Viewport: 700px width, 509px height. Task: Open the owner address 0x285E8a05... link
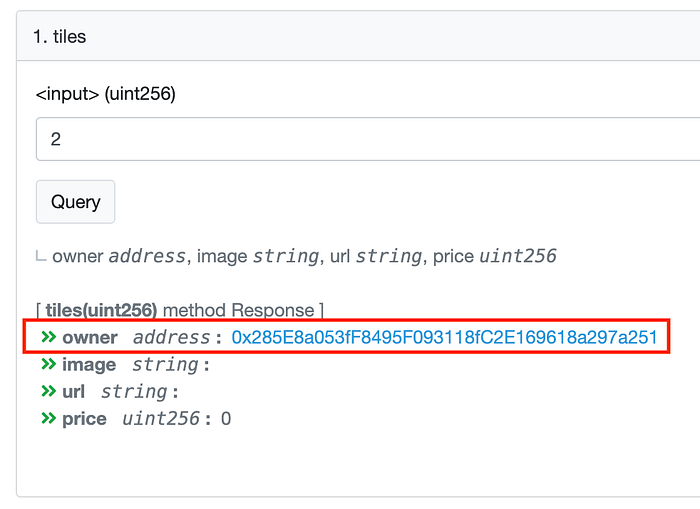pos(444,337)
